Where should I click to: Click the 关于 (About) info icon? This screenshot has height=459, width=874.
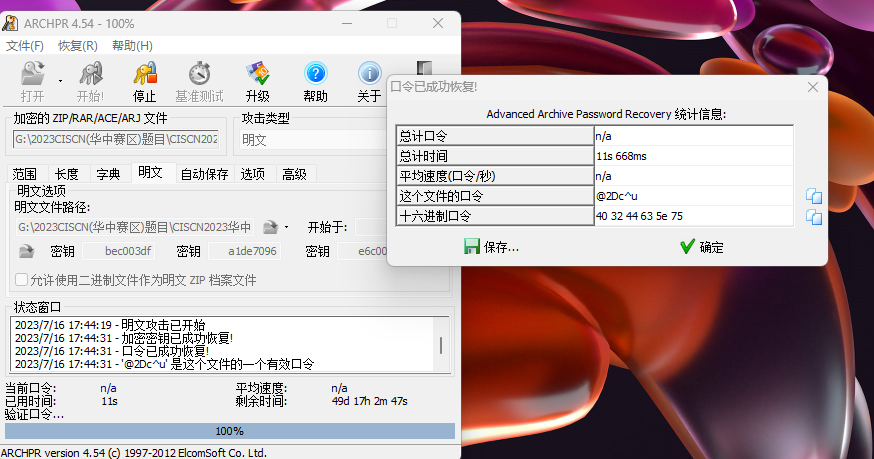369,73
